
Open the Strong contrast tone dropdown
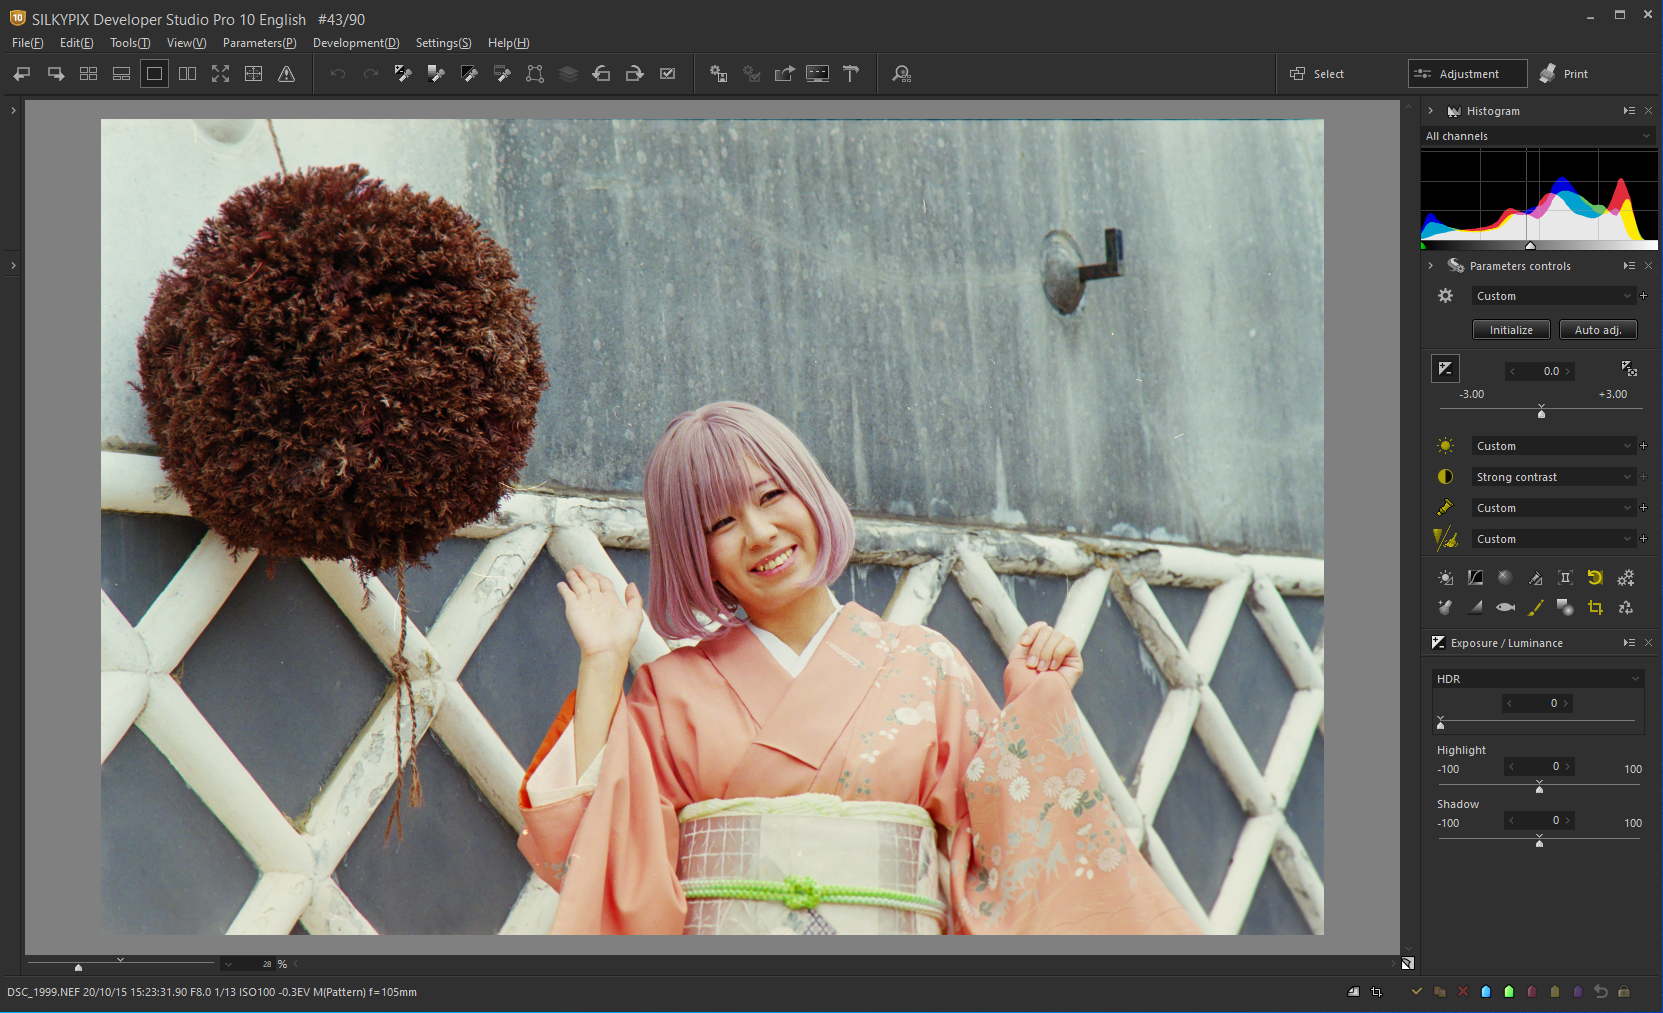coord(1553,477)
